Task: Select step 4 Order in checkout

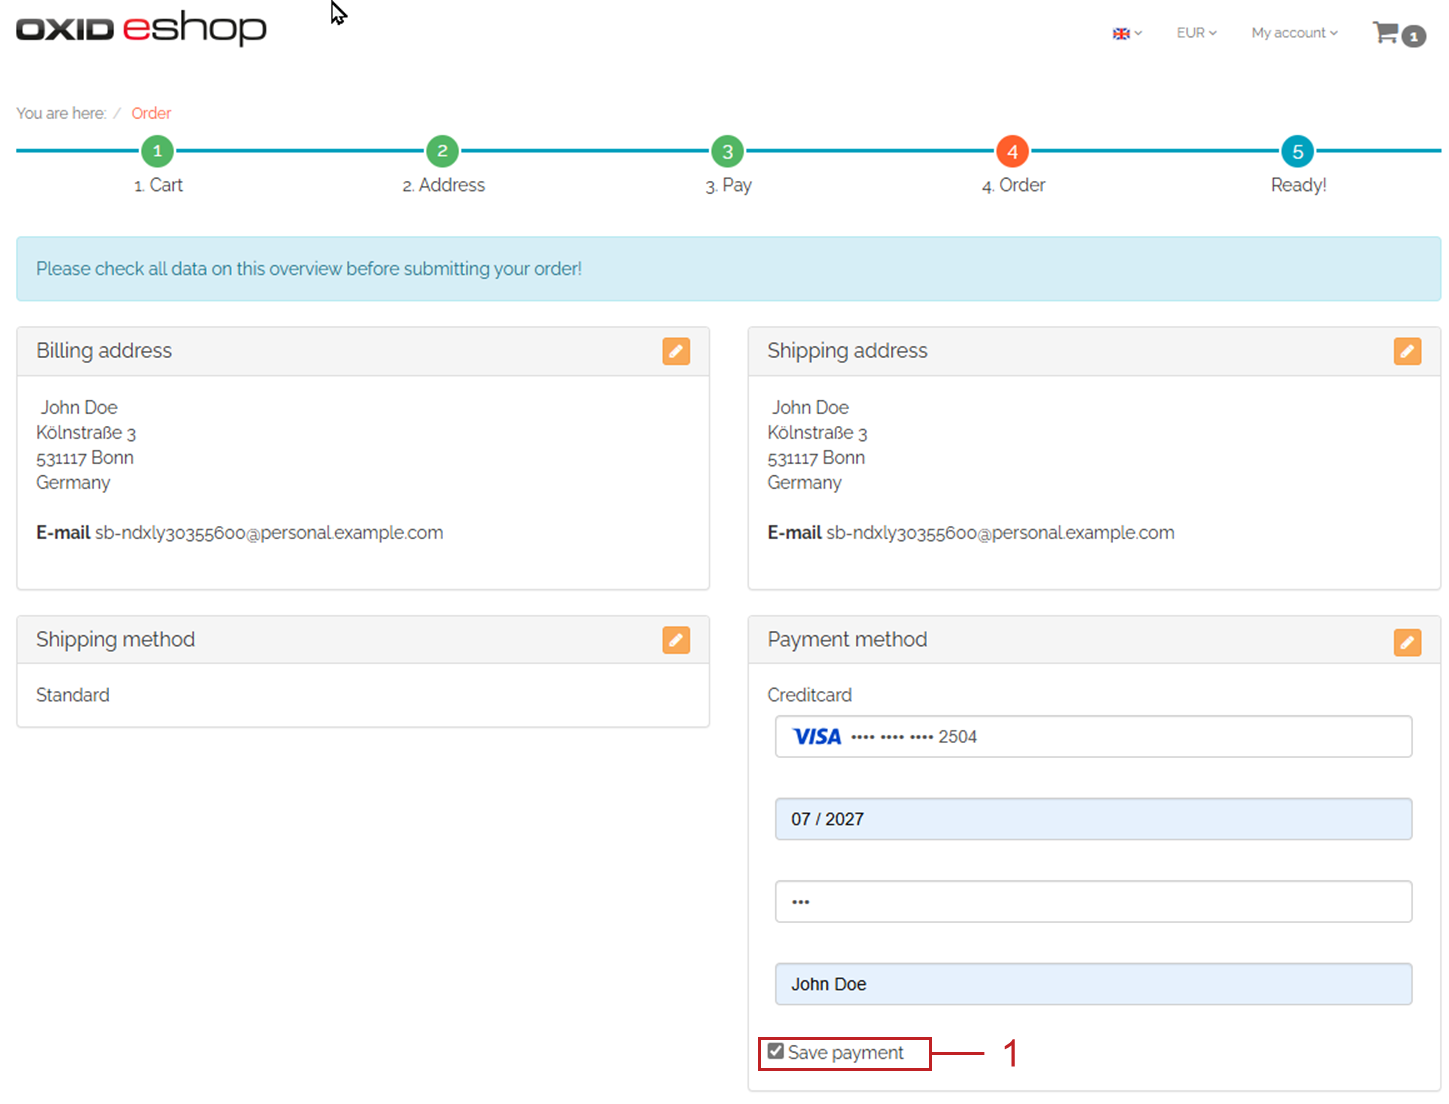Action: (x=1012, y=152)
